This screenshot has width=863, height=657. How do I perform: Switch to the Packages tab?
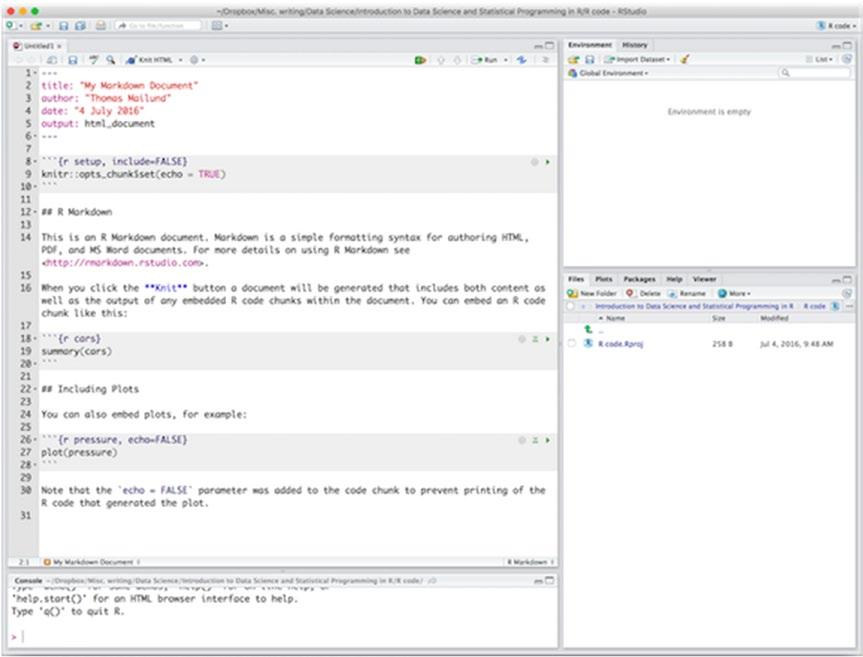point(639,280)
